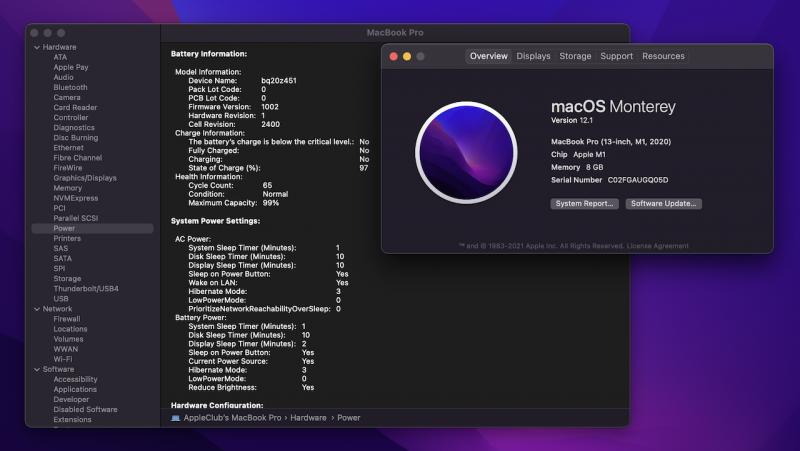Image resolution: width=800 pixels, height=451 pixels.
Task: Select Wi-Fi under Network
Action: 62,359
